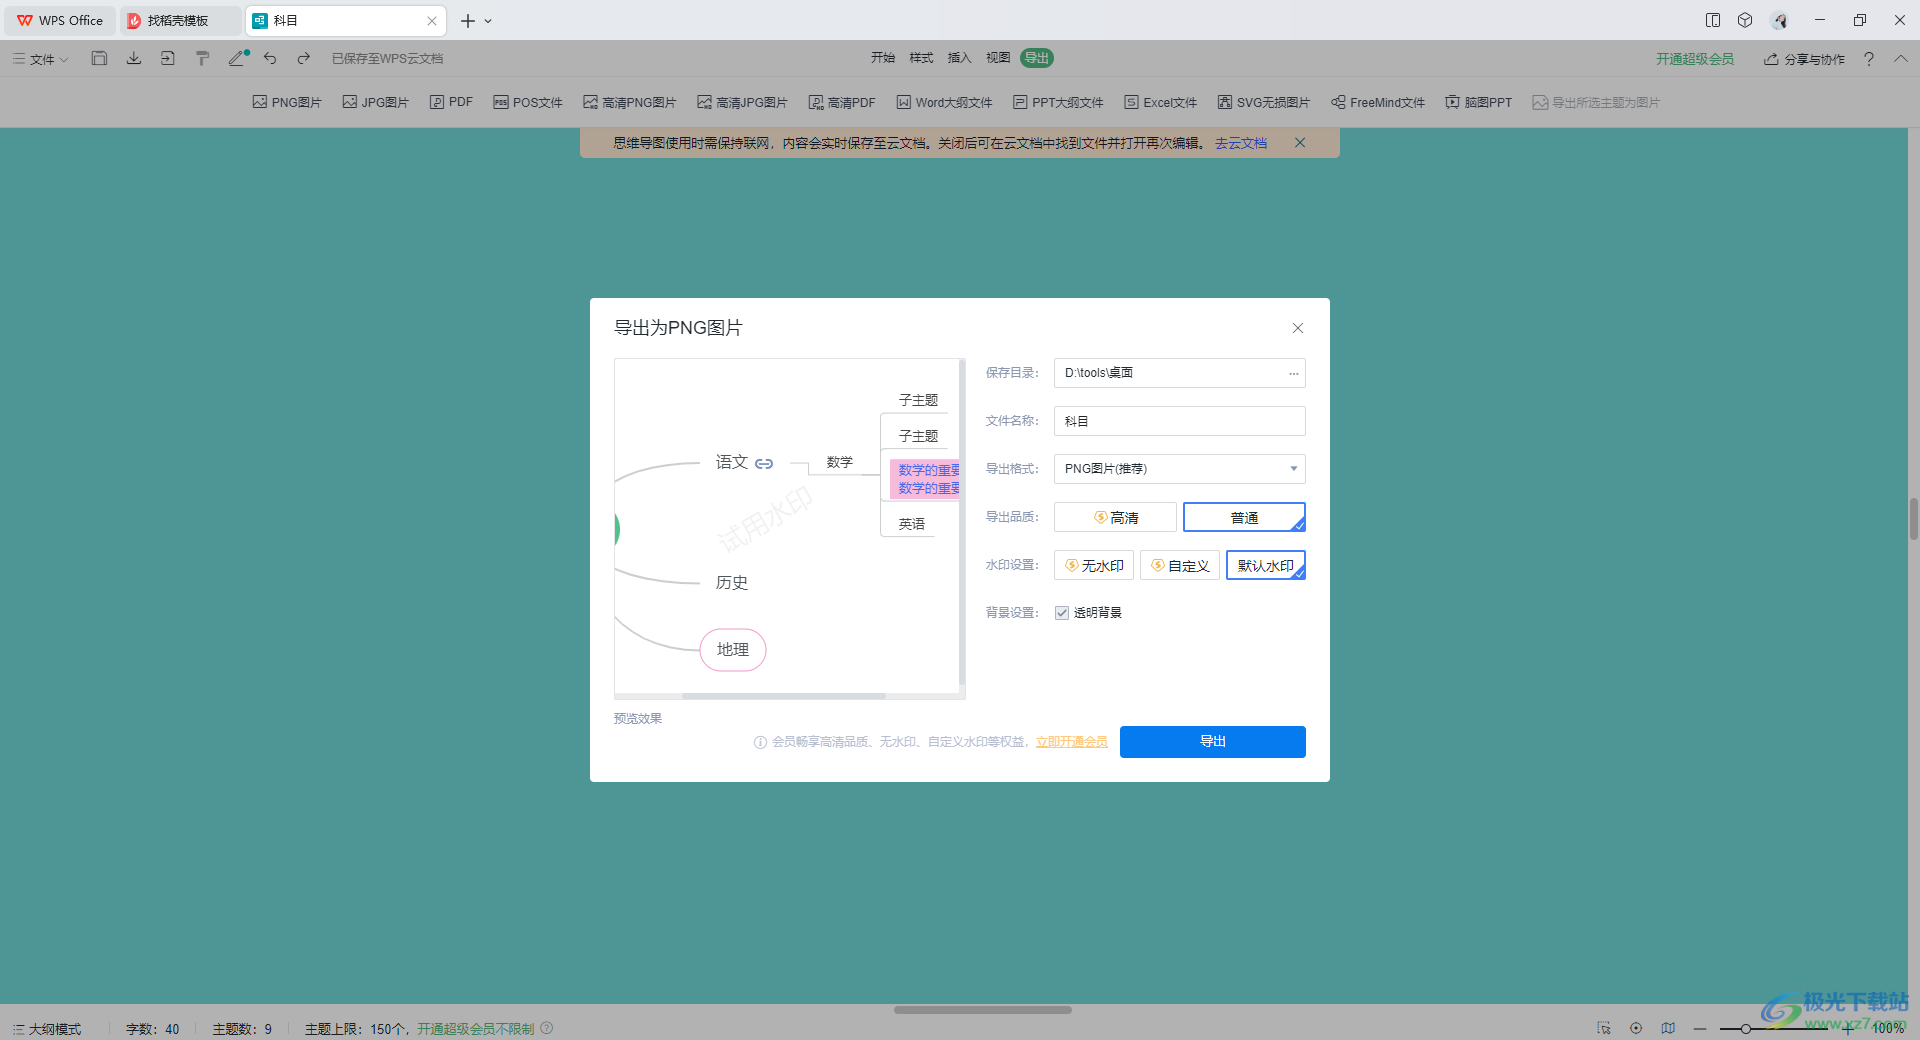The width and height of the screenshot is (1920, 1040).
Task: Select 无水印 watermark option
Action: pyautogui.click(x=1094, y=565)
